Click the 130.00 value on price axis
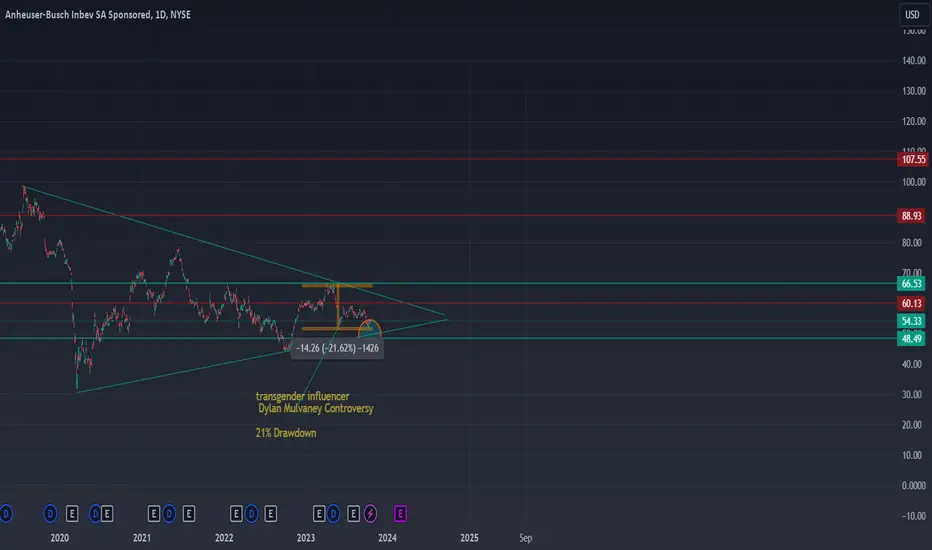Image resolution: width=932 pixels, height=550 pixels. coord(914,90)
